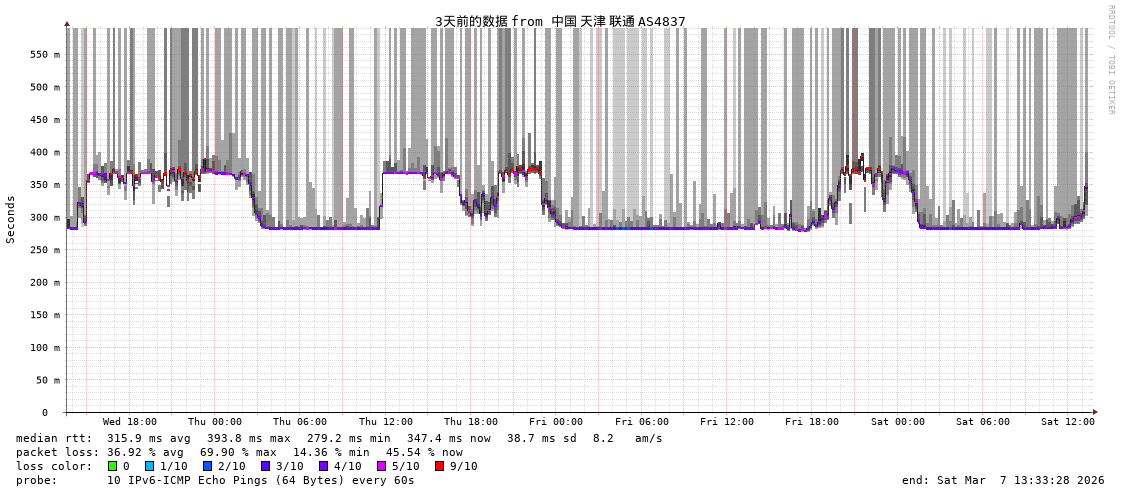This screenshot has height=494, width=1121.
Task: Click the 300 m y-axis label
Action: coord(44,218)
